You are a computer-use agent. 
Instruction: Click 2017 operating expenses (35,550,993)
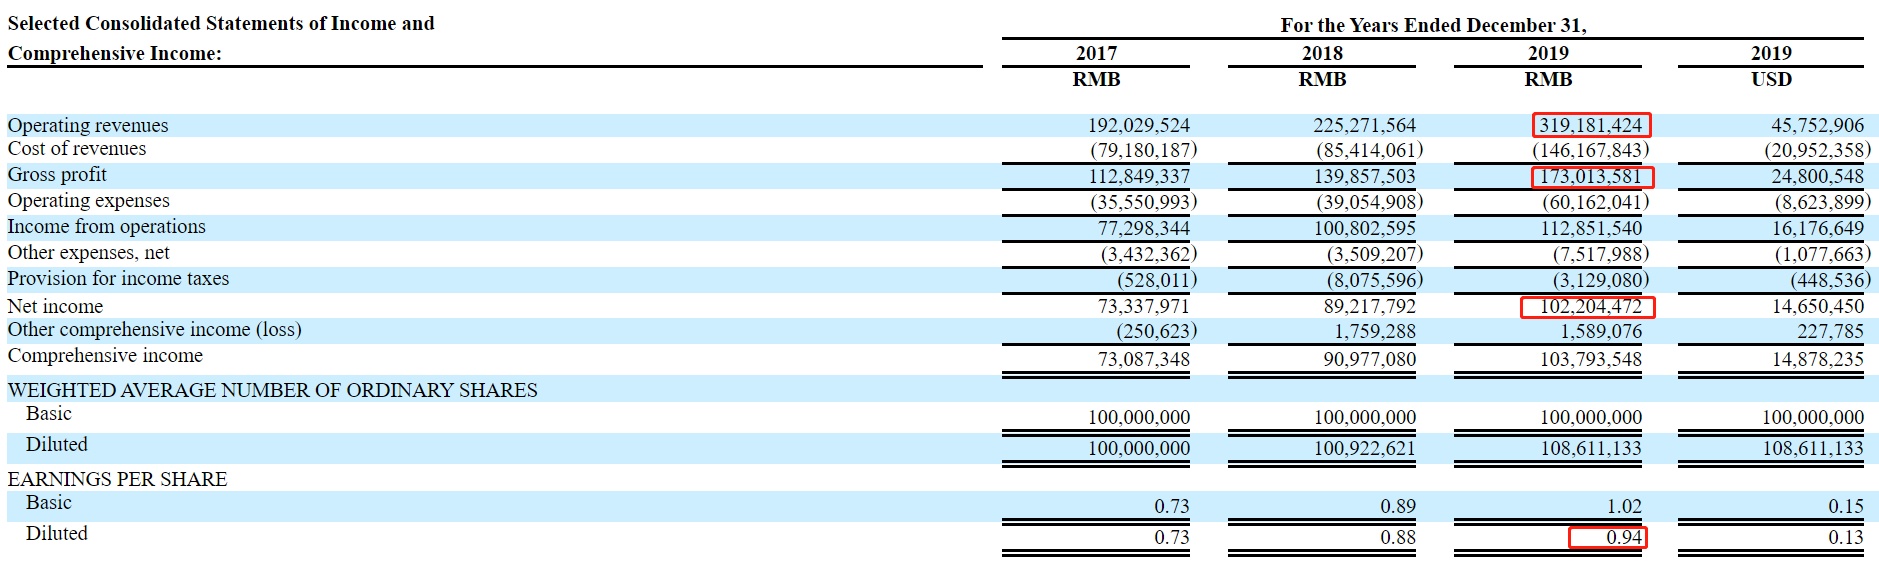click(1144, 203)
